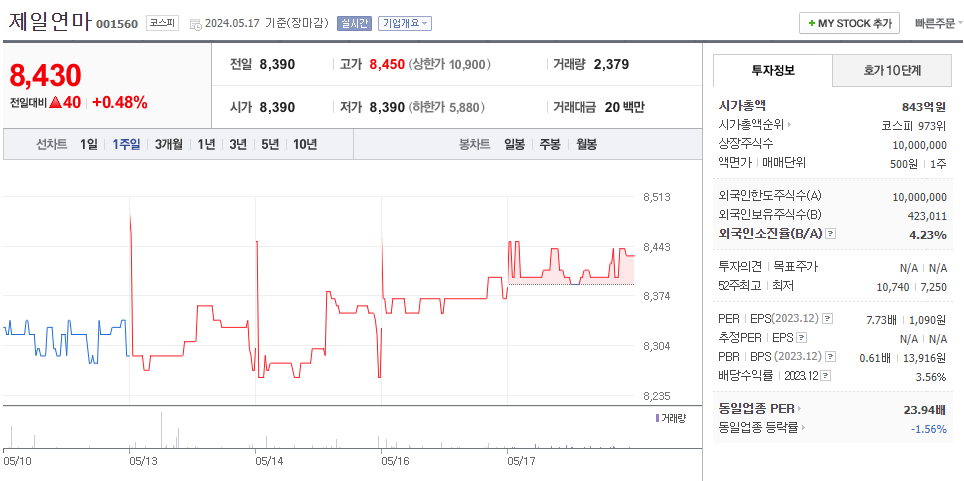This screenshot has width=964, height=481.
Task: Click the current price 8,430
Action: (45, 76)
